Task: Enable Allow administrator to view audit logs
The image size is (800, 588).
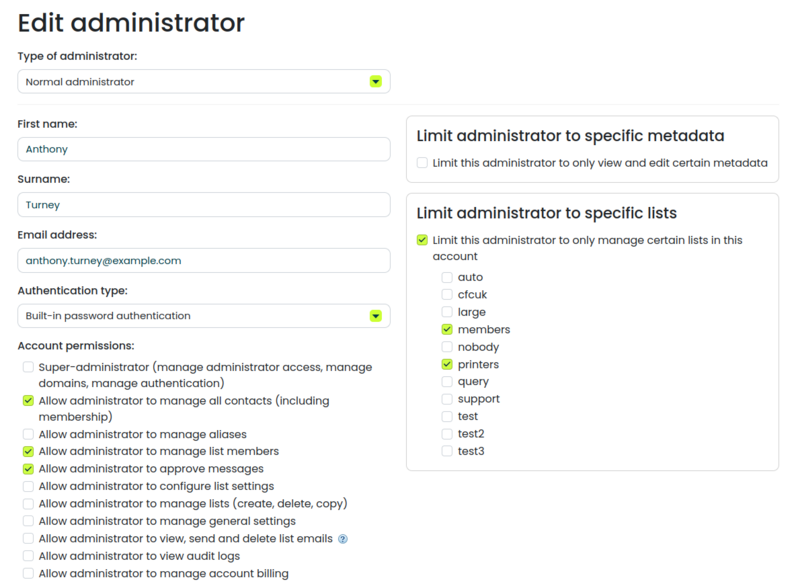Action: click(28, 556)
